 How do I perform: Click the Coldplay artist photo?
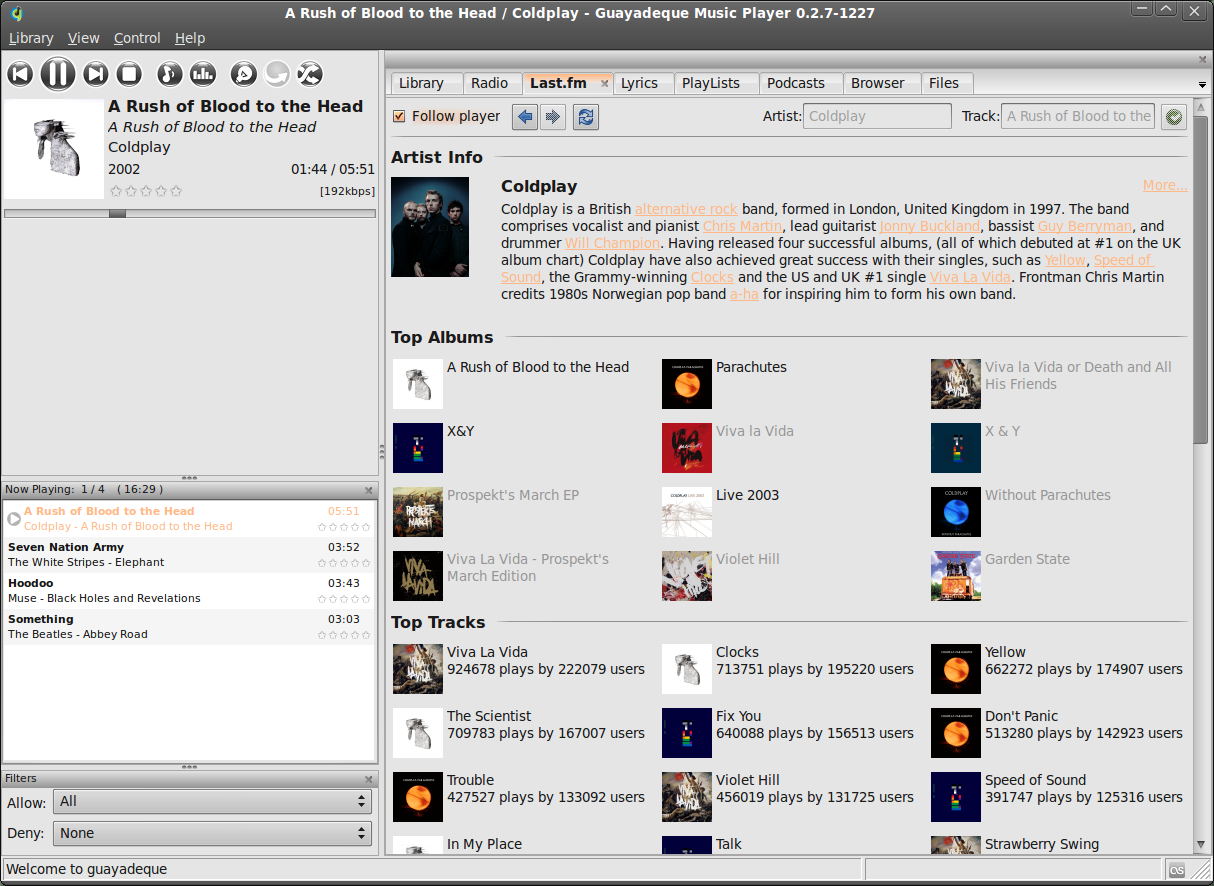click(x=430, y=227)
